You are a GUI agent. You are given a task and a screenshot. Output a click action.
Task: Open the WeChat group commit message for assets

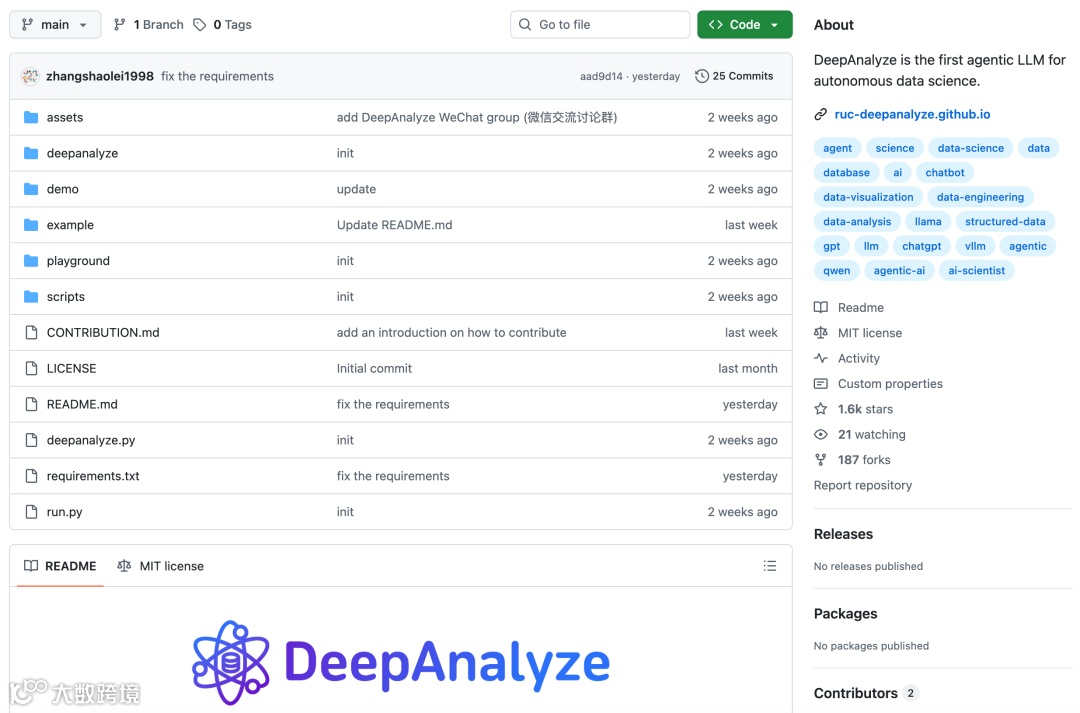477,118
